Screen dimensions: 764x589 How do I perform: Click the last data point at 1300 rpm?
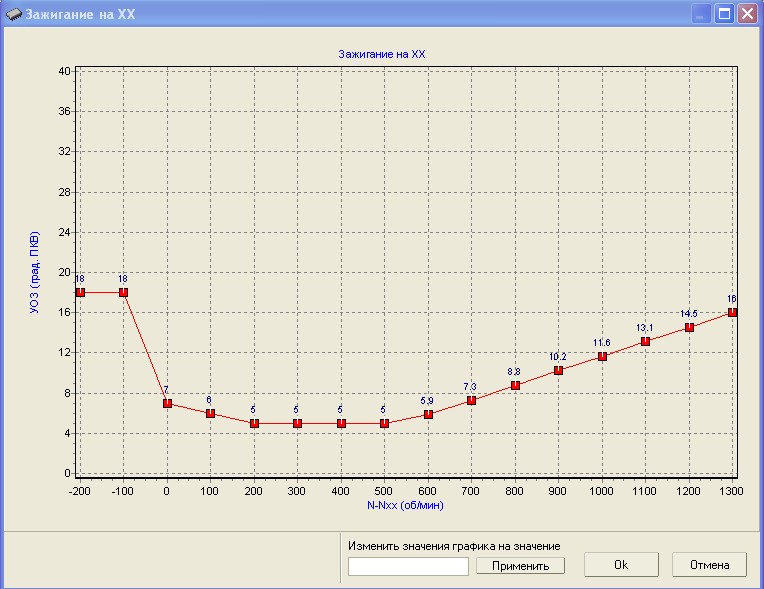(732, 312)
